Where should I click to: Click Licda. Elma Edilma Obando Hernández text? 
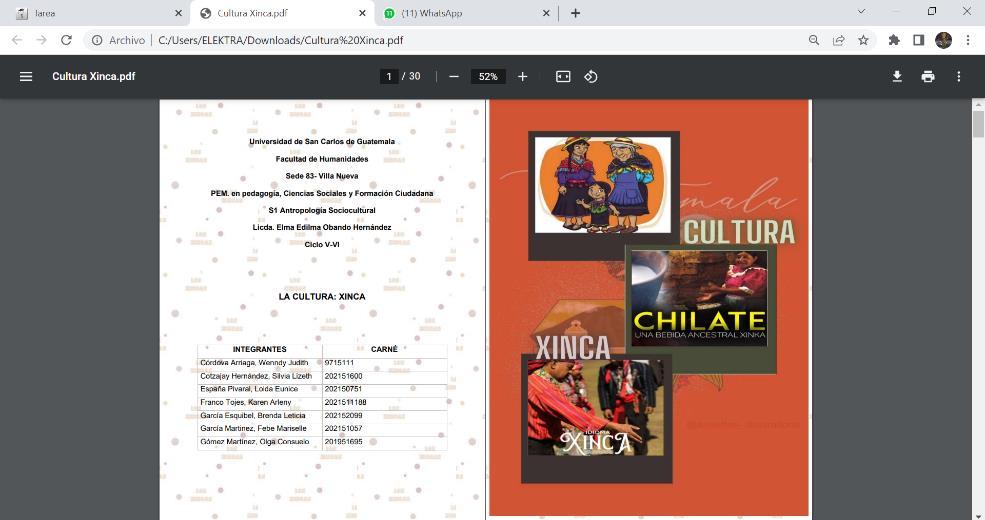[x=322, y=227]
